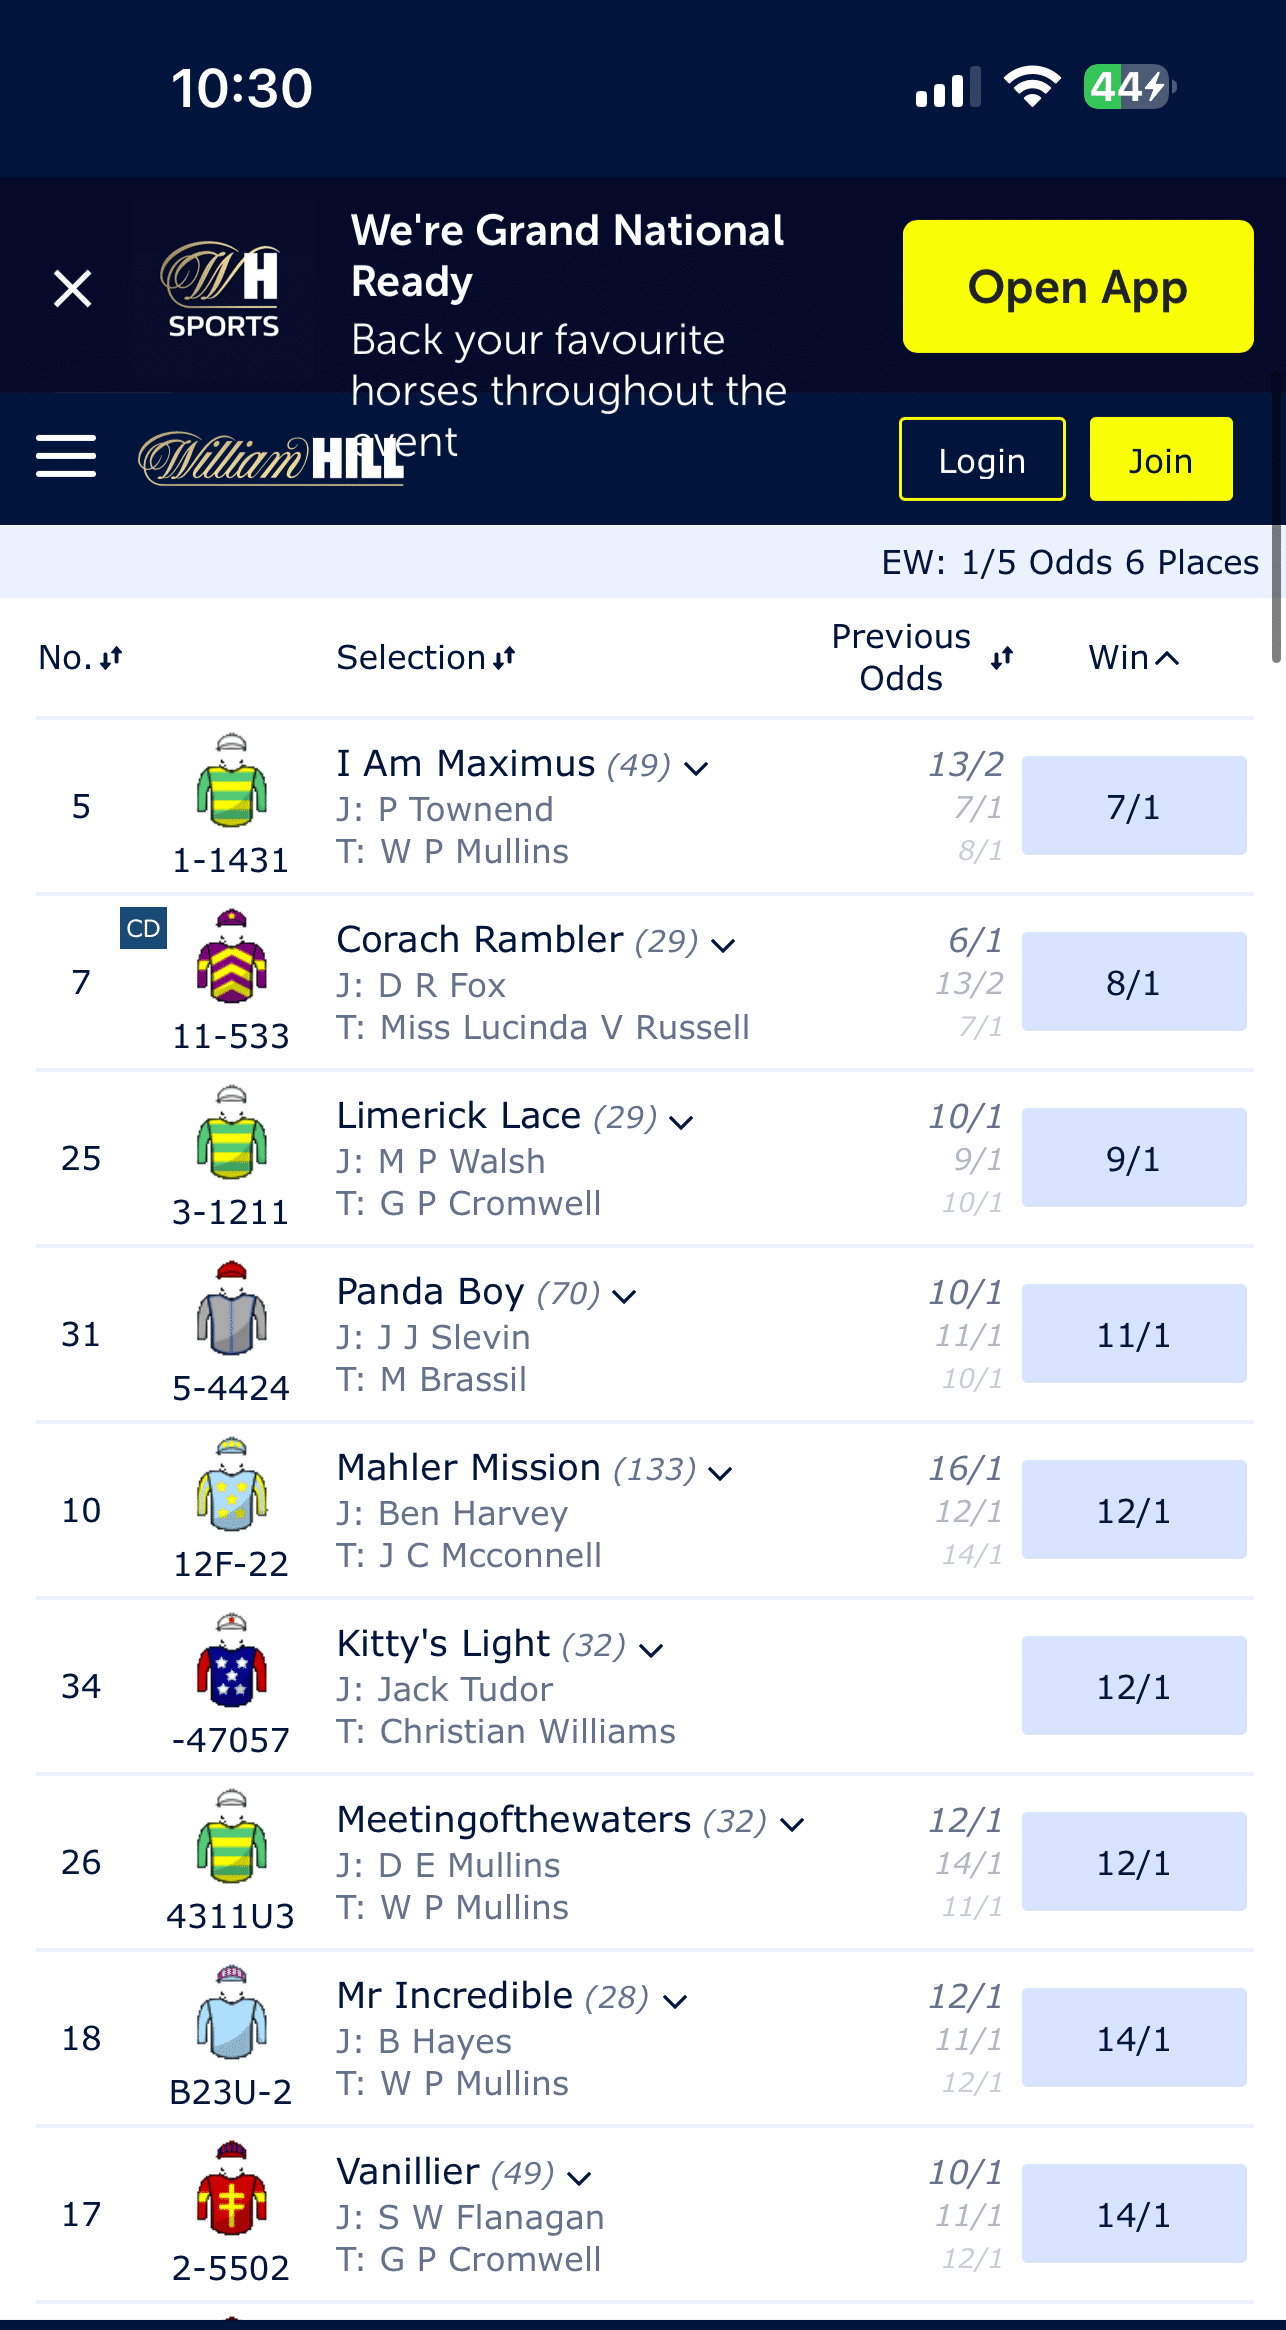Tap Vanillier red silks icon
Image resolution: width=1286 pixels, height=2330 pixels.
231,2188
